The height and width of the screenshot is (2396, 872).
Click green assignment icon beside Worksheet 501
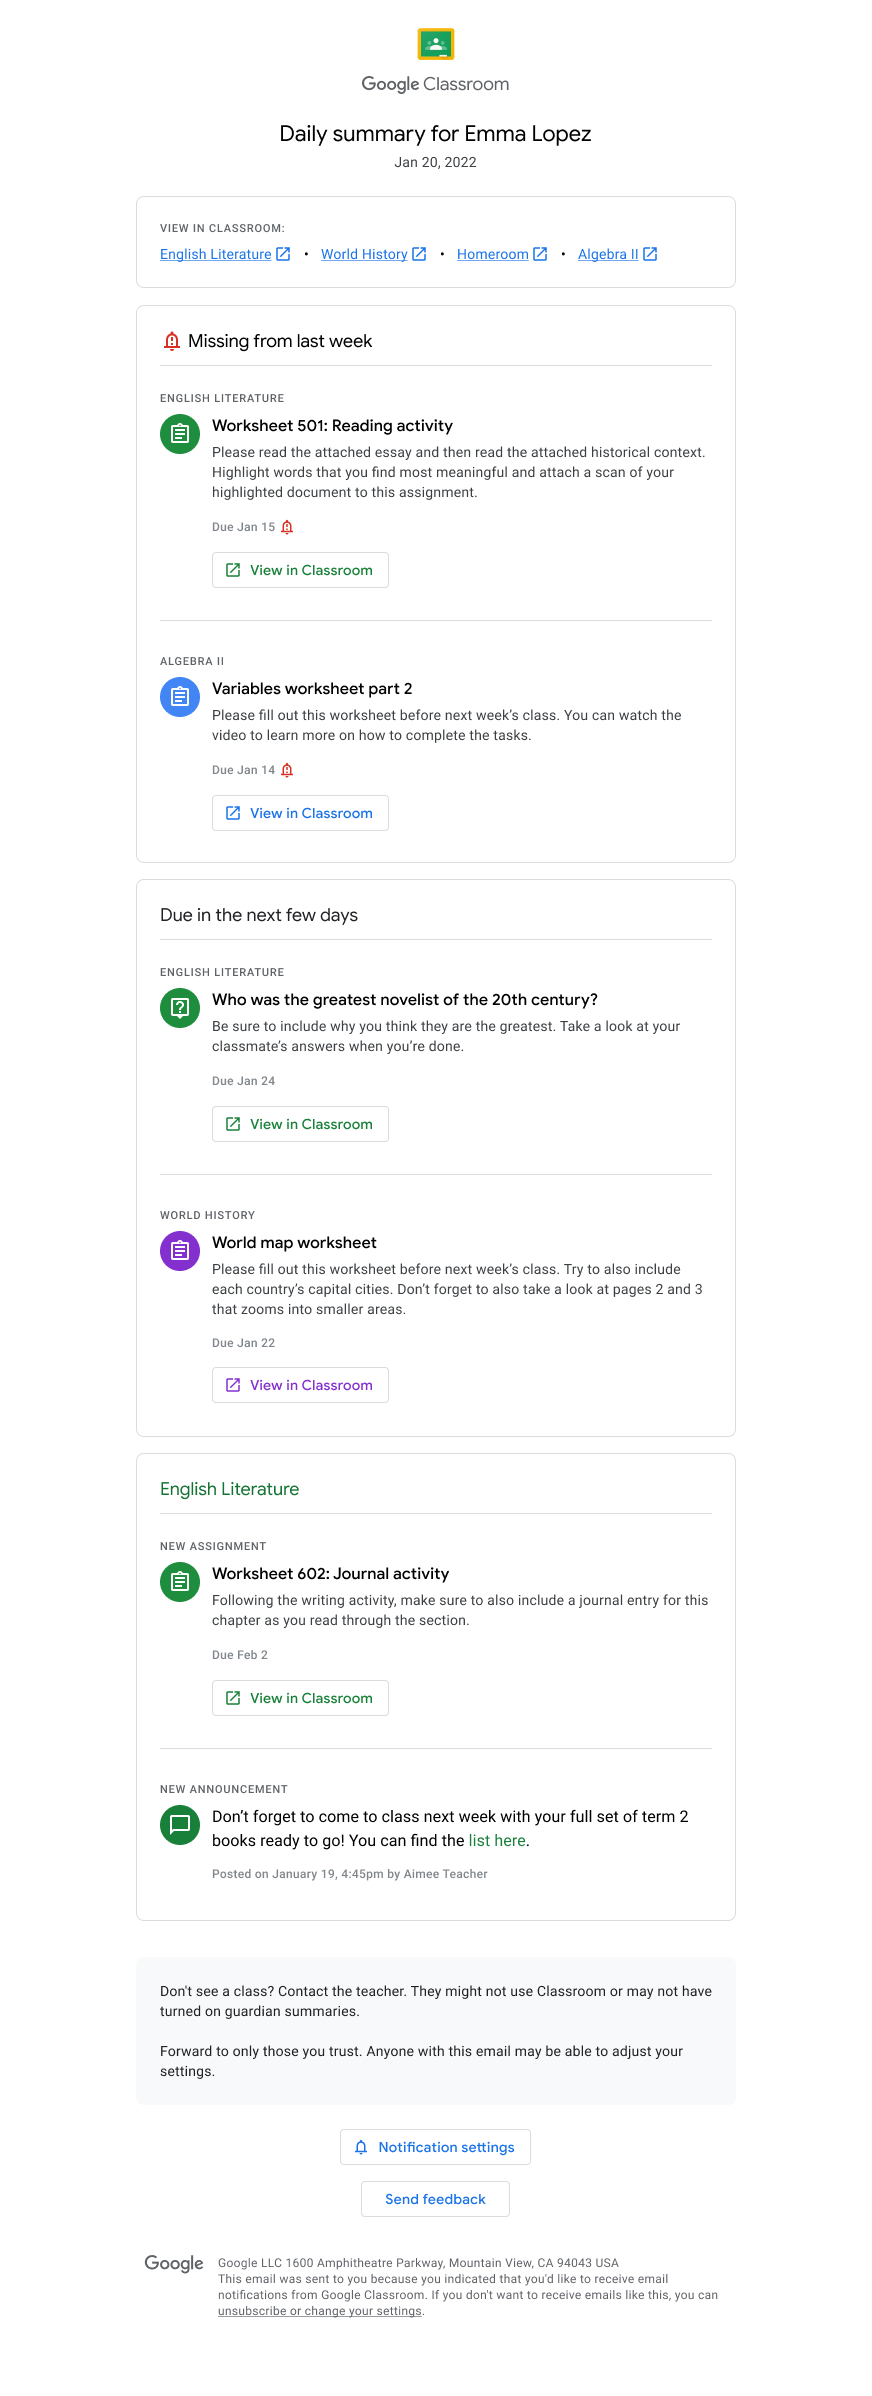(180, 434)
